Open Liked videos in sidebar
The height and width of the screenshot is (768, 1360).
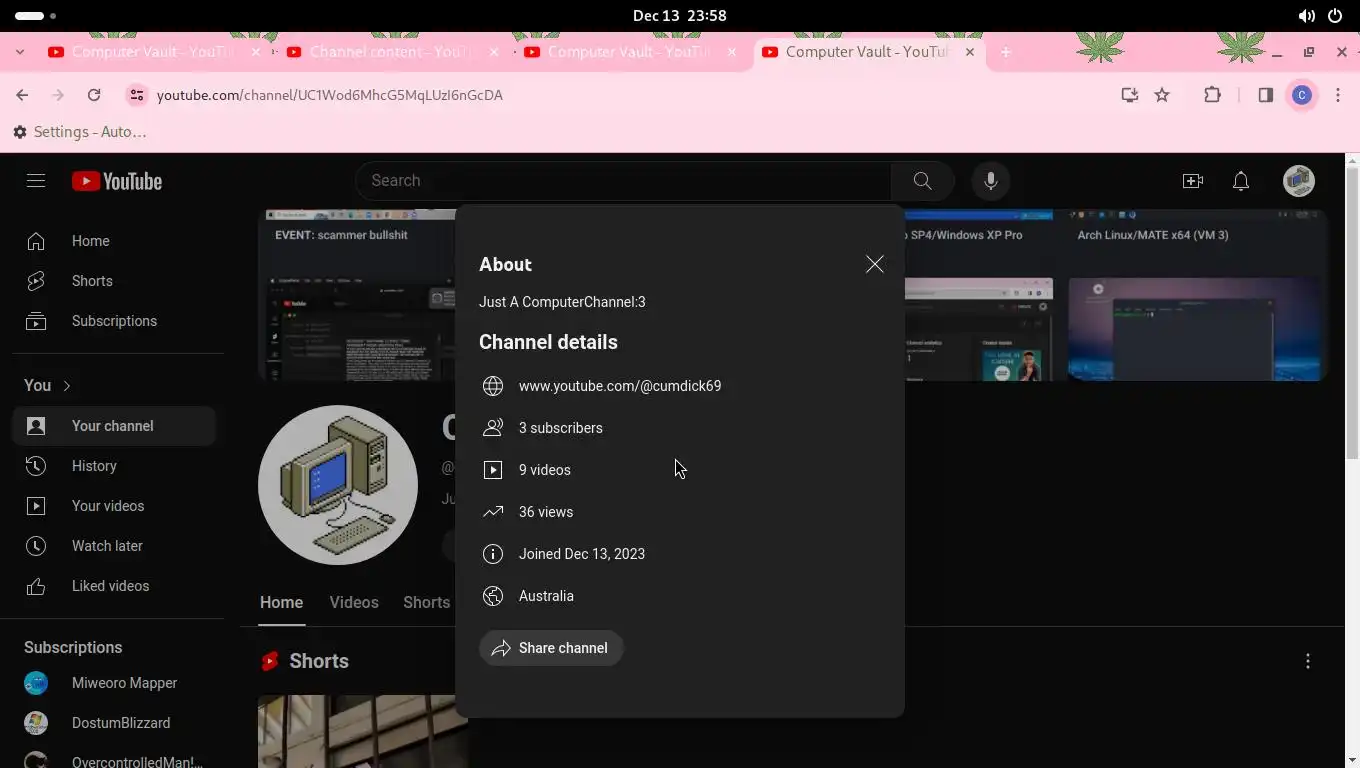point(114,586)
